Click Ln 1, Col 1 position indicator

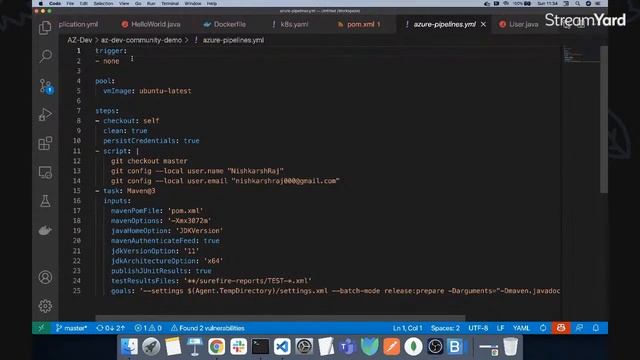point(407,328)
